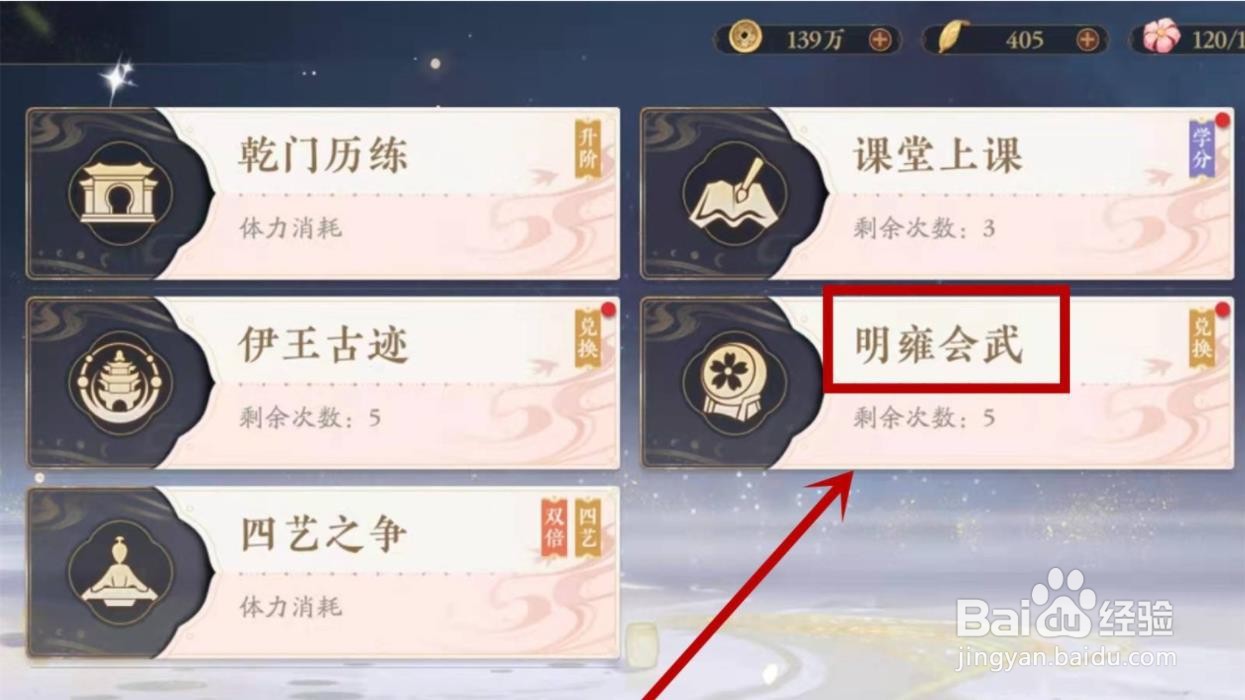Select the 课堂上课 title text
Screen dimensions: 1245x700
(x=938, y=156)
